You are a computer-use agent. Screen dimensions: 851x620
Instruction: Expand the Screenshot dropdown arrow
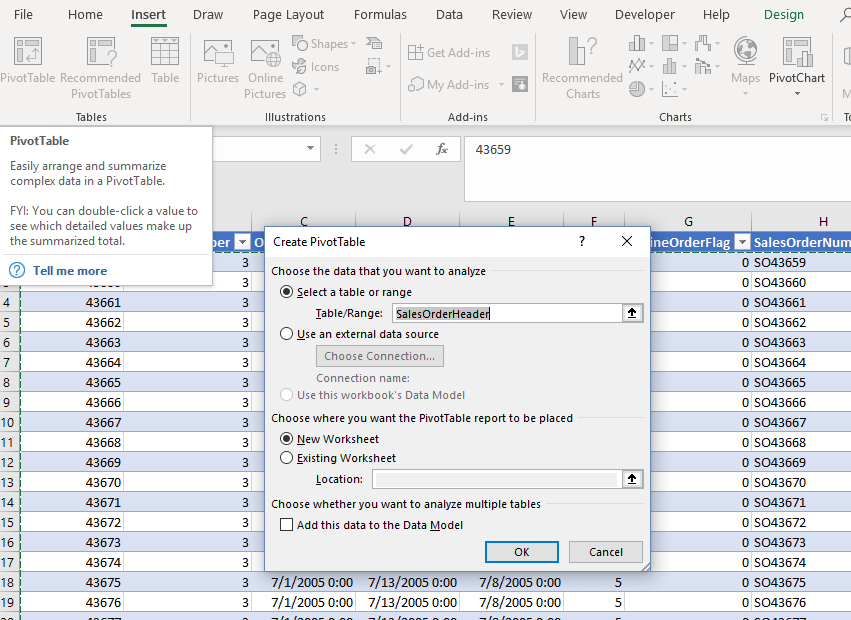tap(388, 67)
